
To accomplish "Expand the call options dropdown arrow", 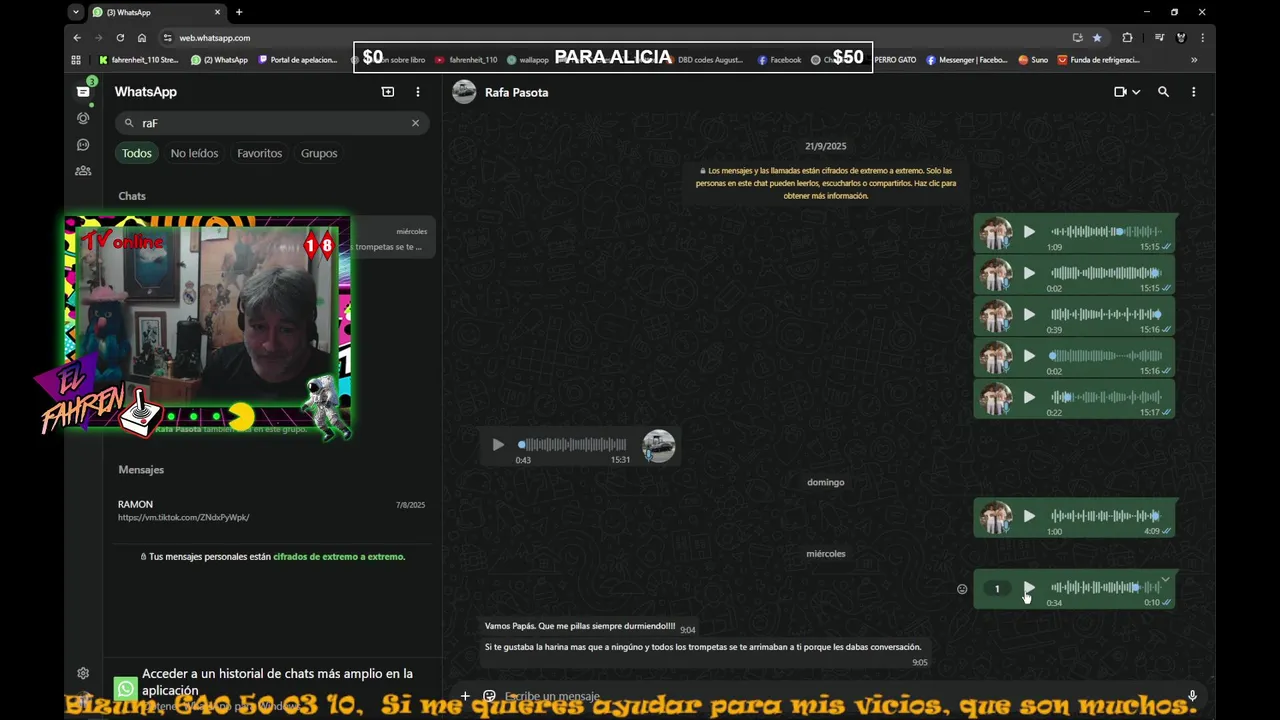I will pyautogui.click(x=1136, y=92).
